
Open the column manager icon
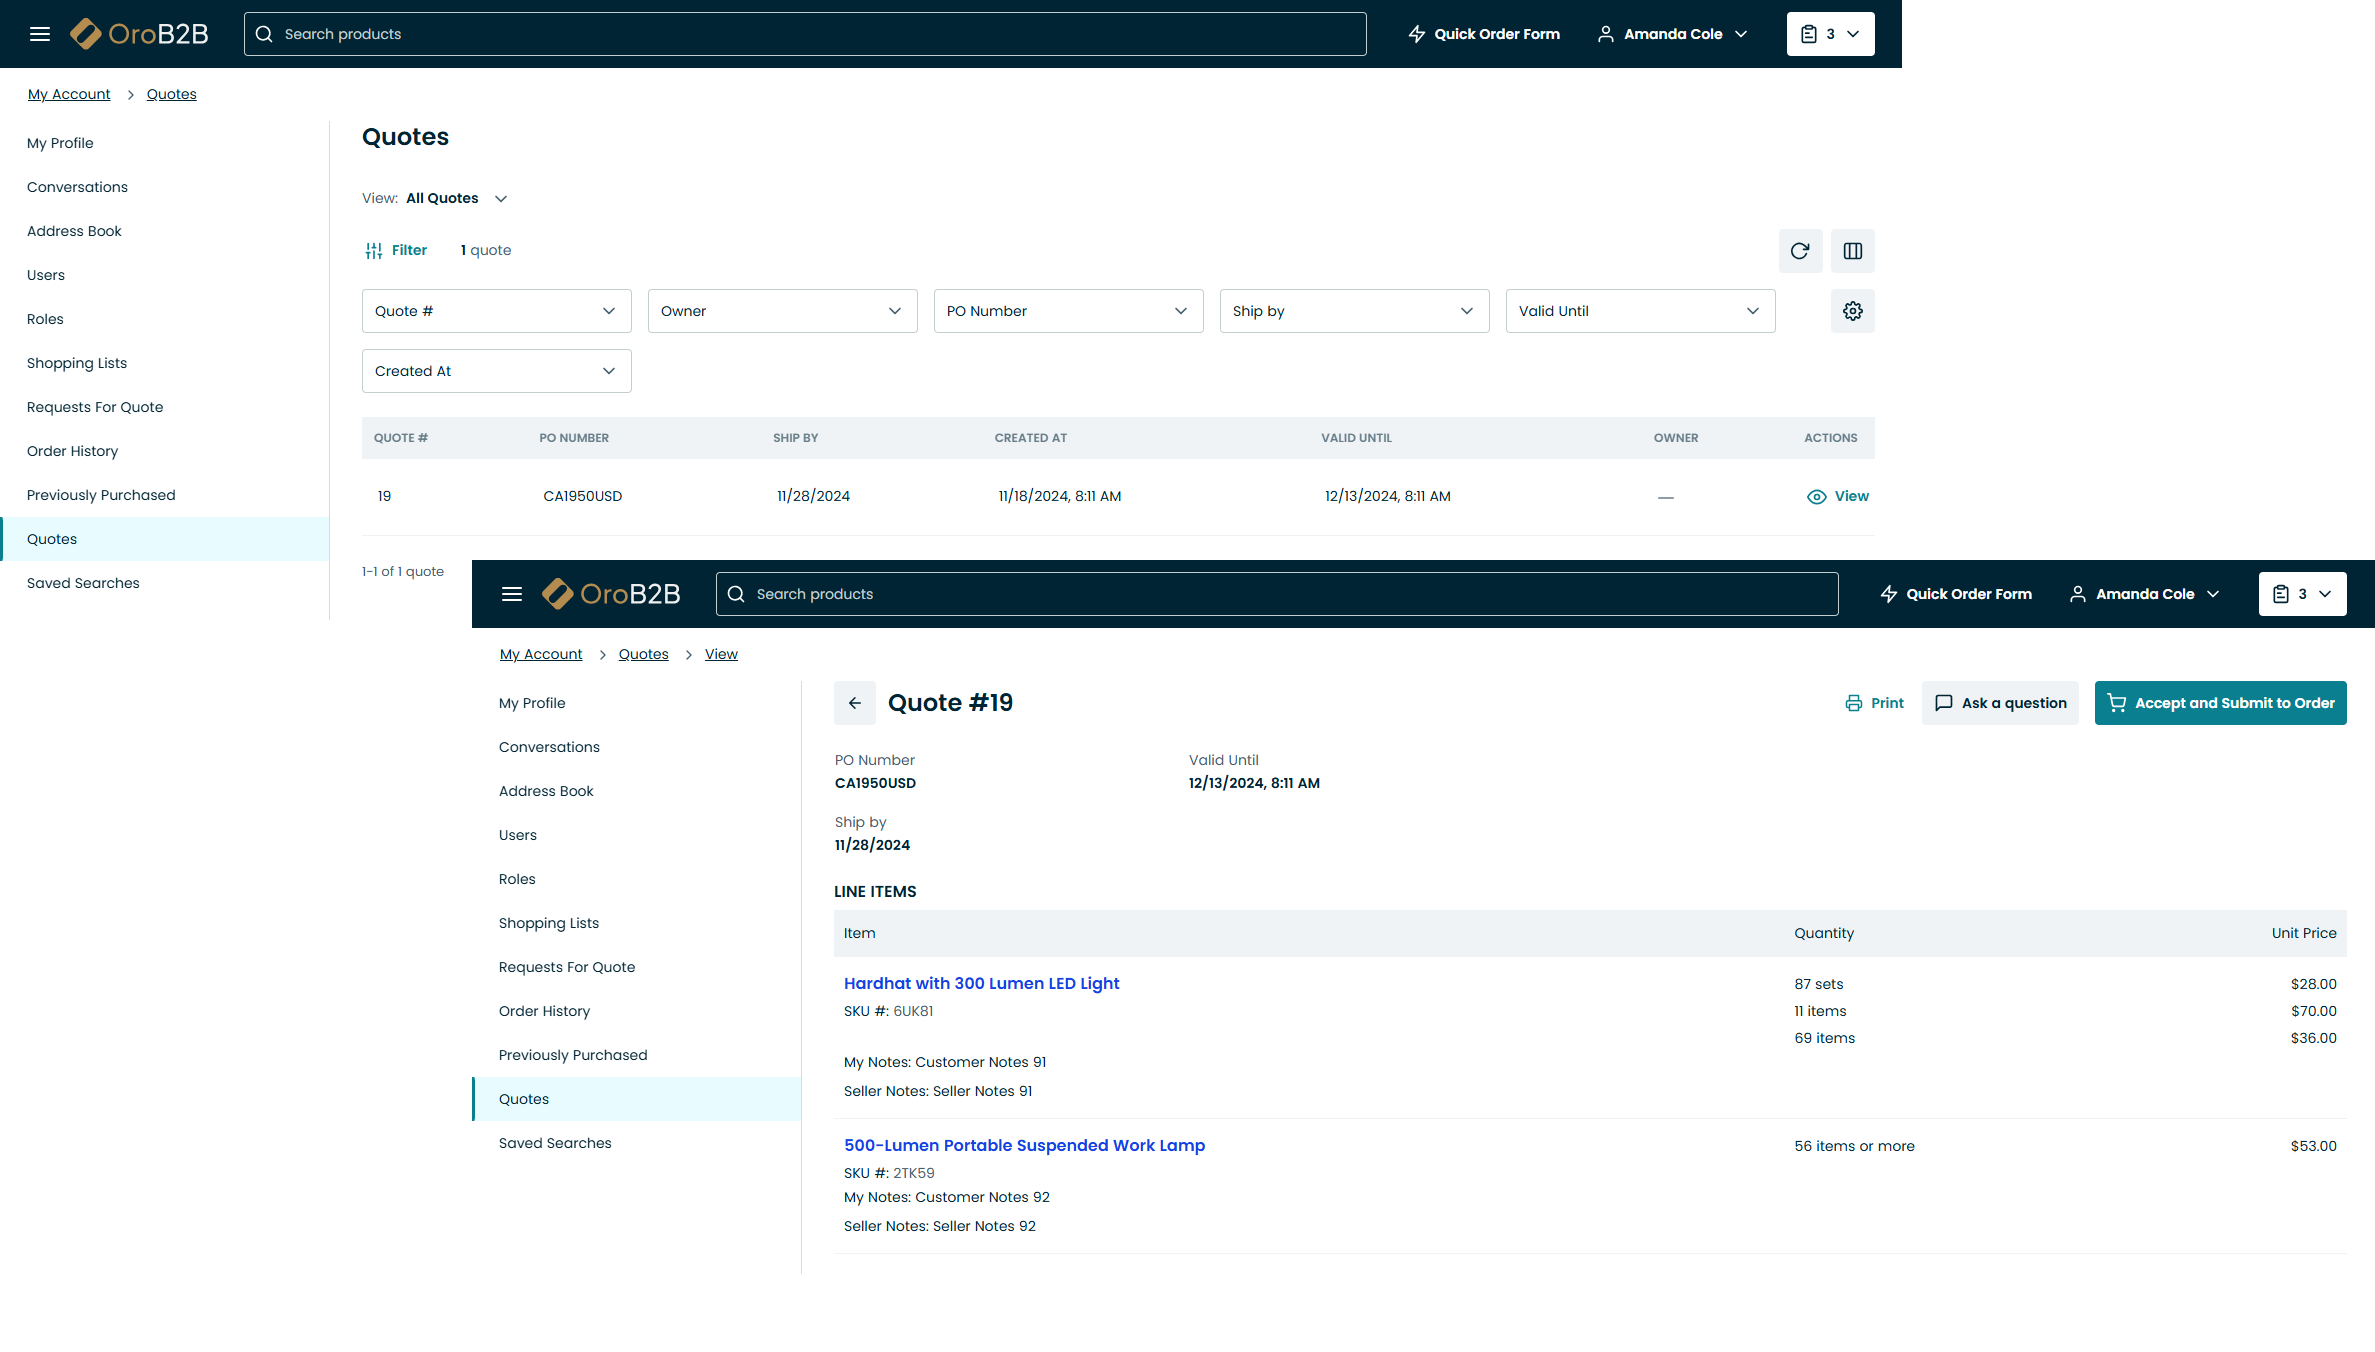[x=1852, y=251]
